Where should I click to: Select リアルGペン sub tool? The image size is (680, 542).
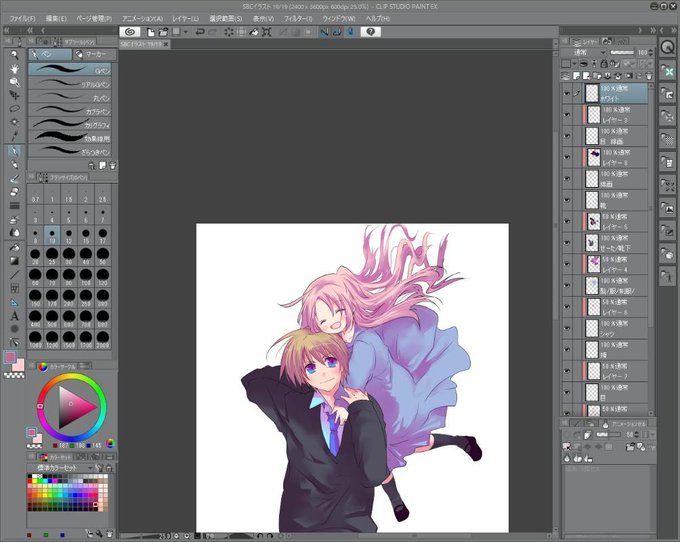pos(70,84)
